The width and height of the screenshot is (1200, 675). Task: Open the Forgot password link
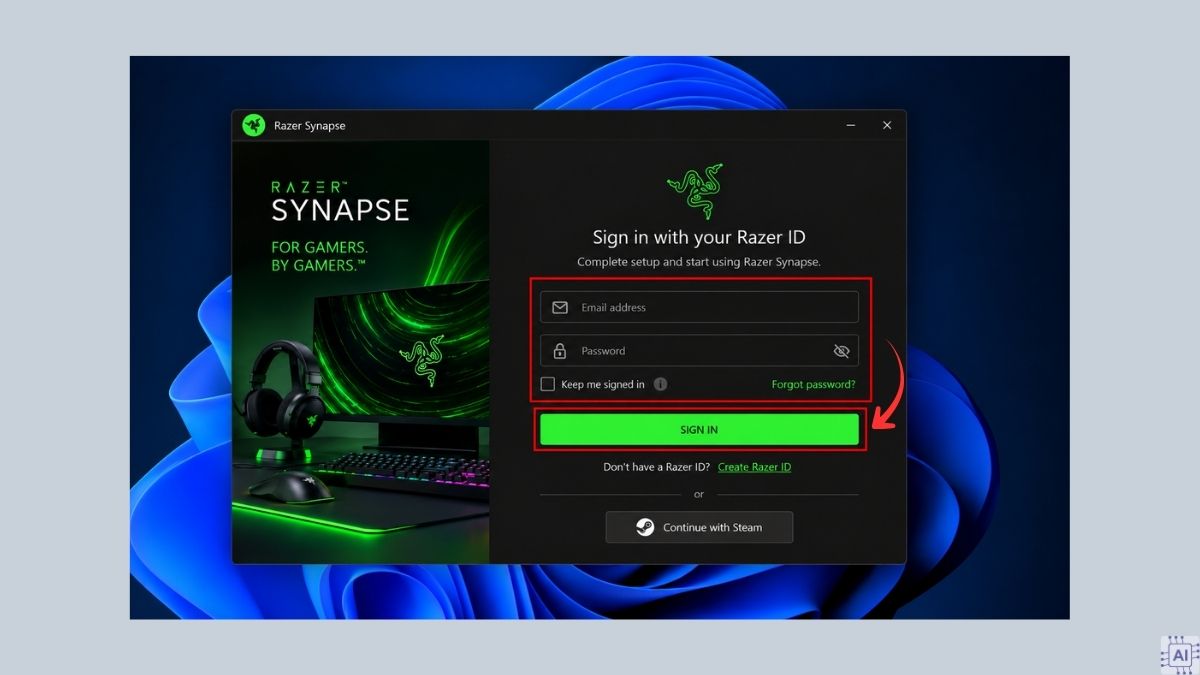(813, 384)
